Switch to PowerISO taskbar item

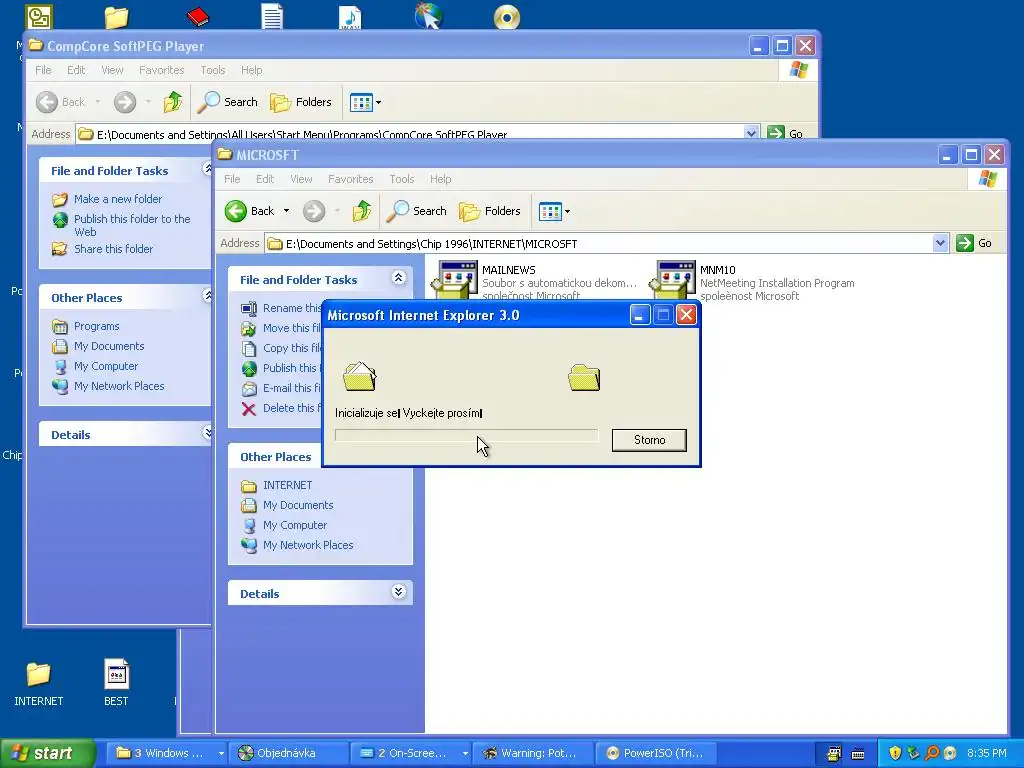coord(656,753)
